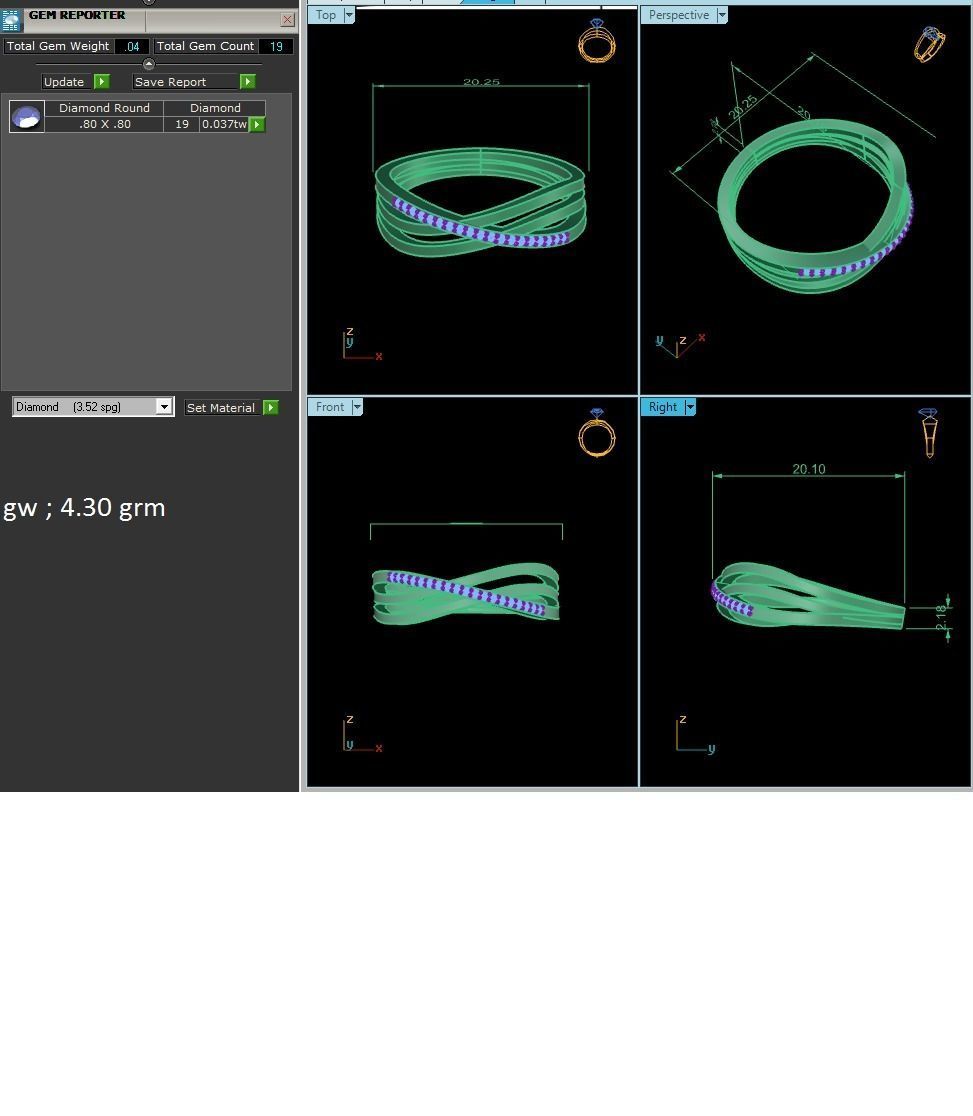Image resolution: width=973 pixels, height=1116 pixels.
Task: Click ring orientation icon in Perspective viewport
Action: point(930,44)
